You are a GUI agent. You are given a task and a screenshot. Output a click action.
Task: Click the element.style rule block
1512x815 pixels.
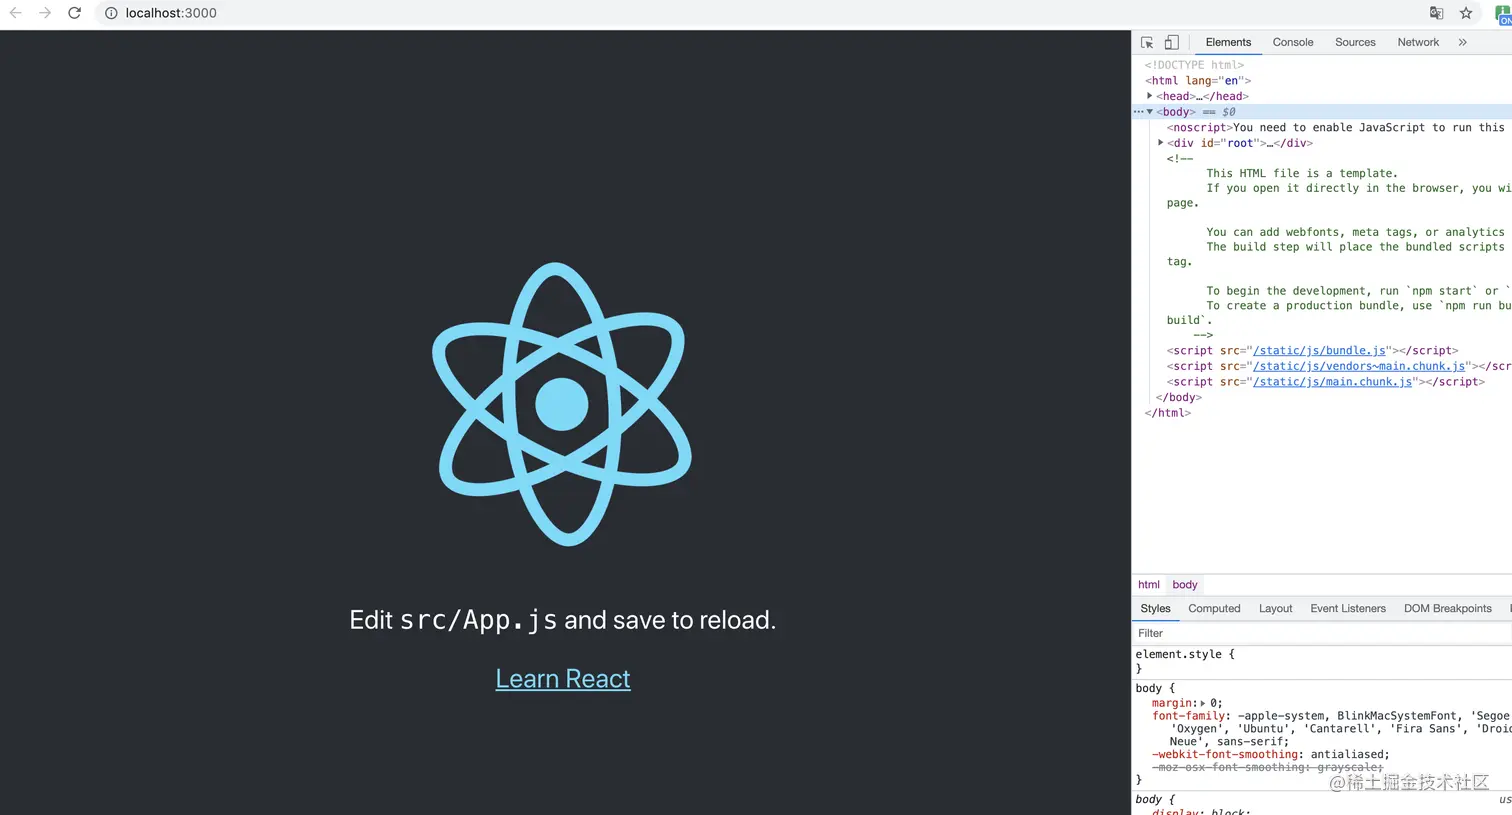[x=1320, y=661]
